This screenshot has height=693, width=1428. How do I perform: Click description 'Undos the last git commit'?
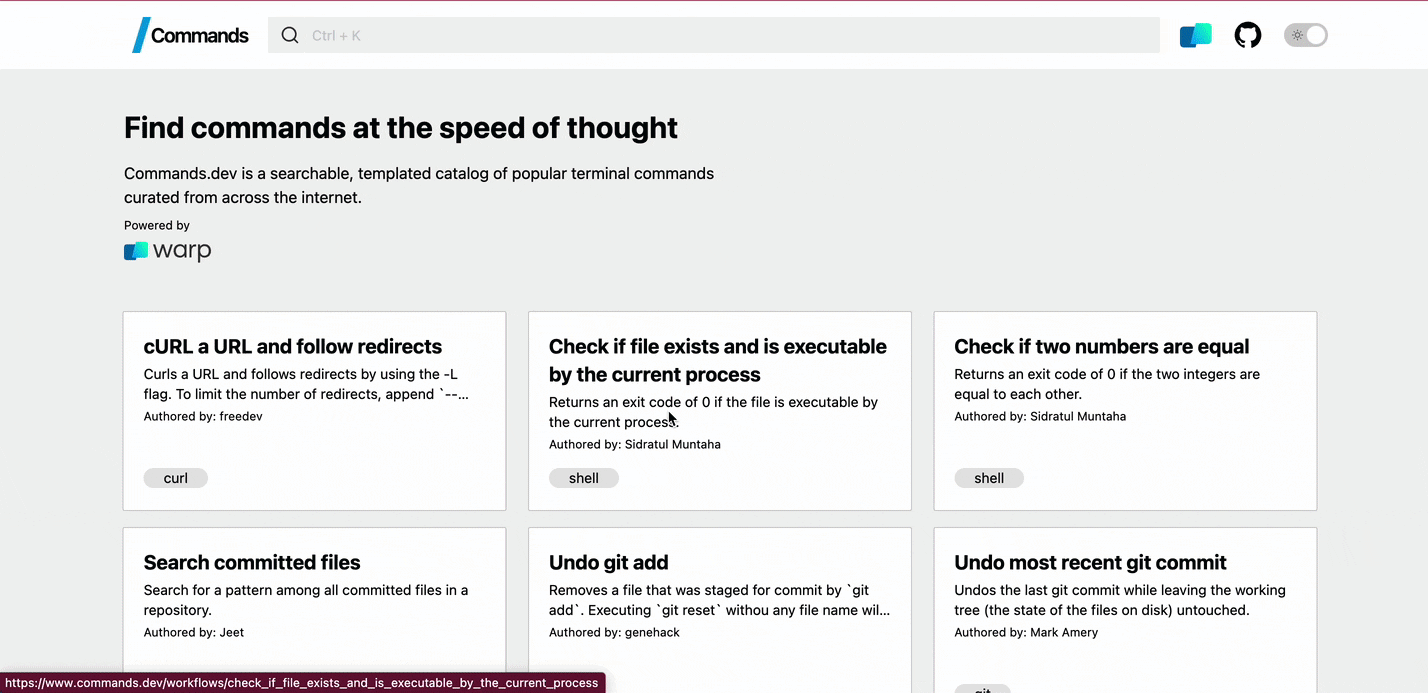point(1120,600)
